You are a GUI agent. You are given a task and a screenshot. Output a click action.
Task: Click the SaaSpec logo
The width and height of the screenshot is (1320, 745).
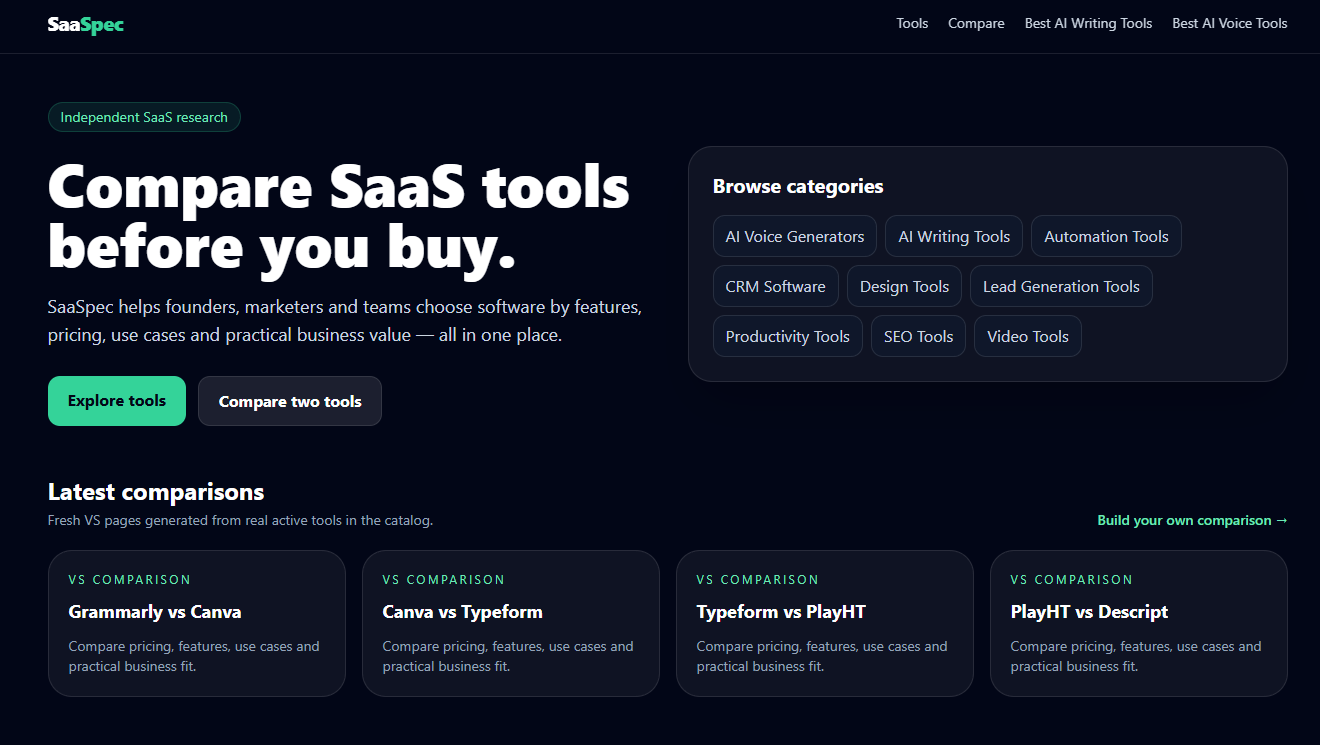pyautogui.click(x=86, y=25)
